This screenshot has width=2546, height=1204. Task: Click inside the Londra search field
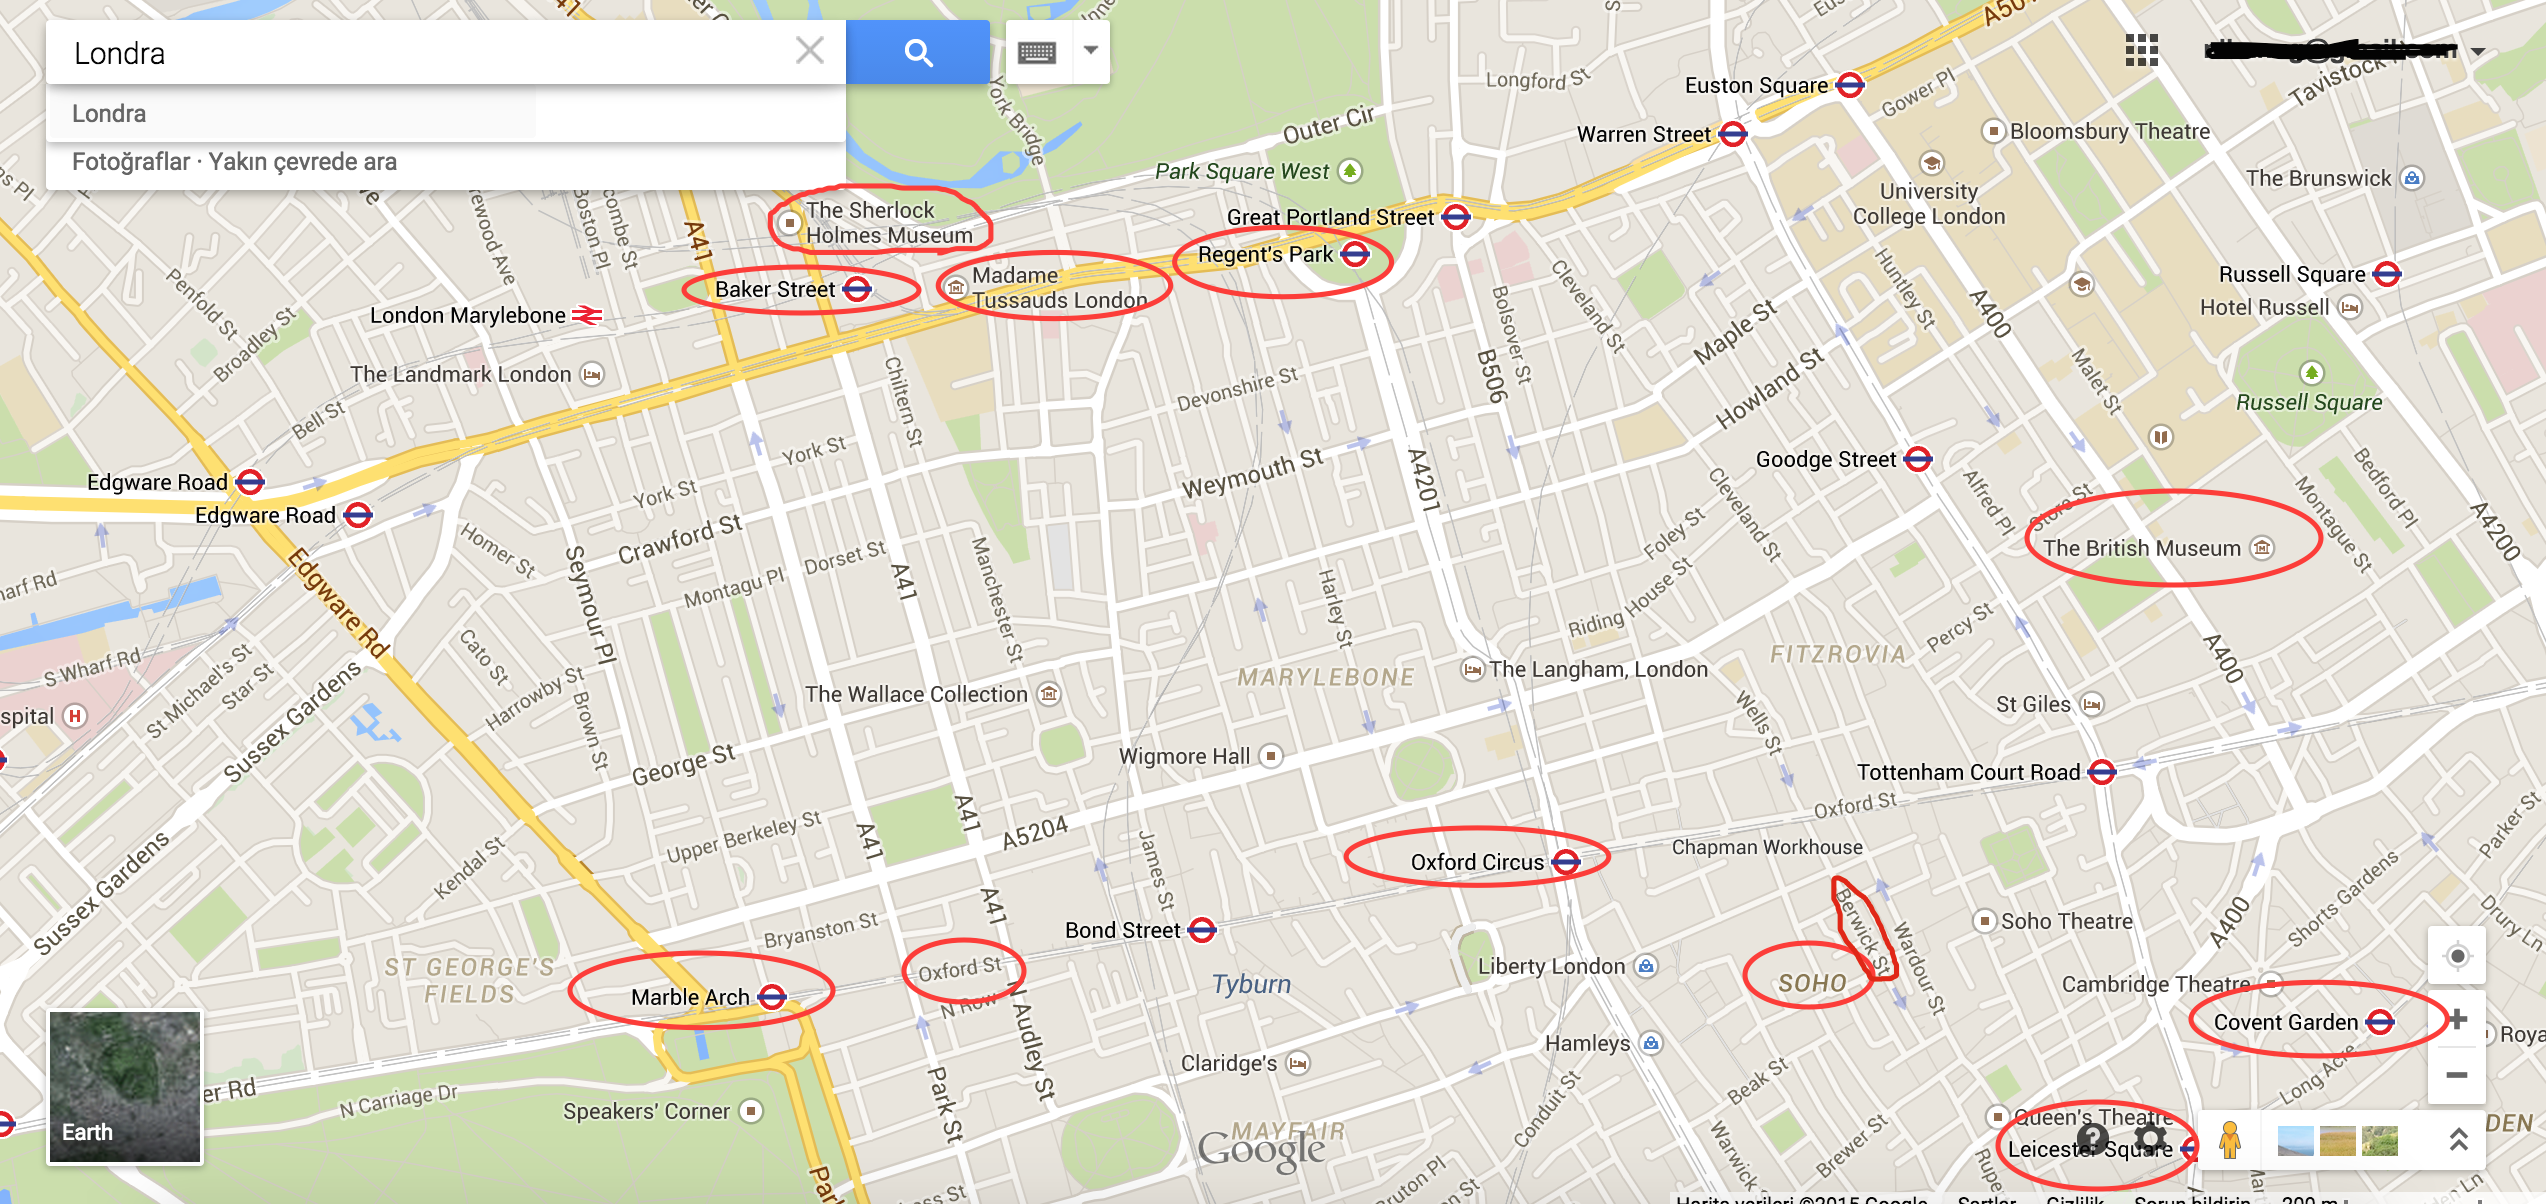[x=420, y=52]
